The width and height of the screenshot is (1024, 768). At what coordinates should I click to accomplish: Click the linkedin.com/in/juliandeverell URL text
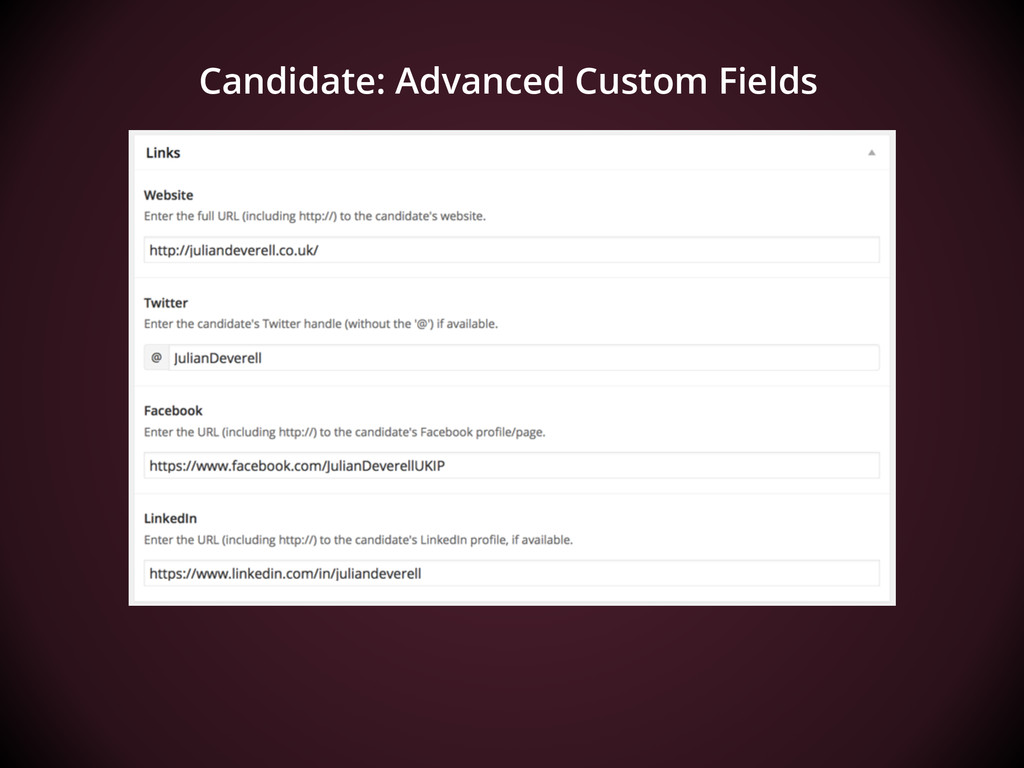(x=285, y=573)
